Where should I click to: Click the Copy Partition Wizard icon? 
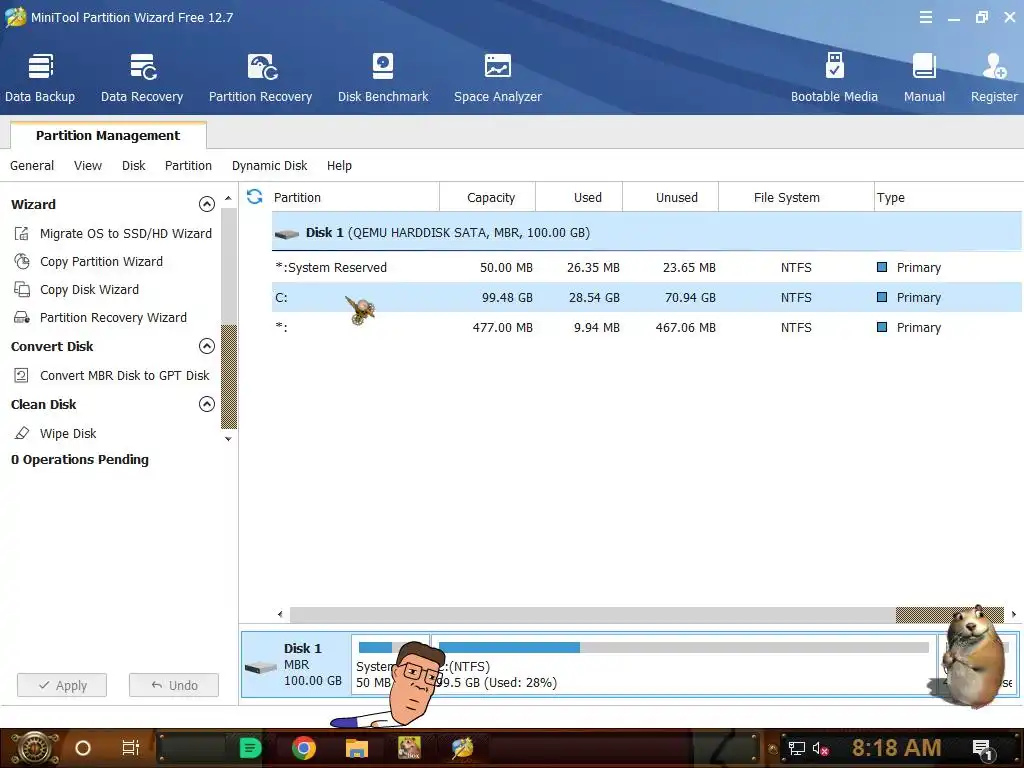coord(22,261)
